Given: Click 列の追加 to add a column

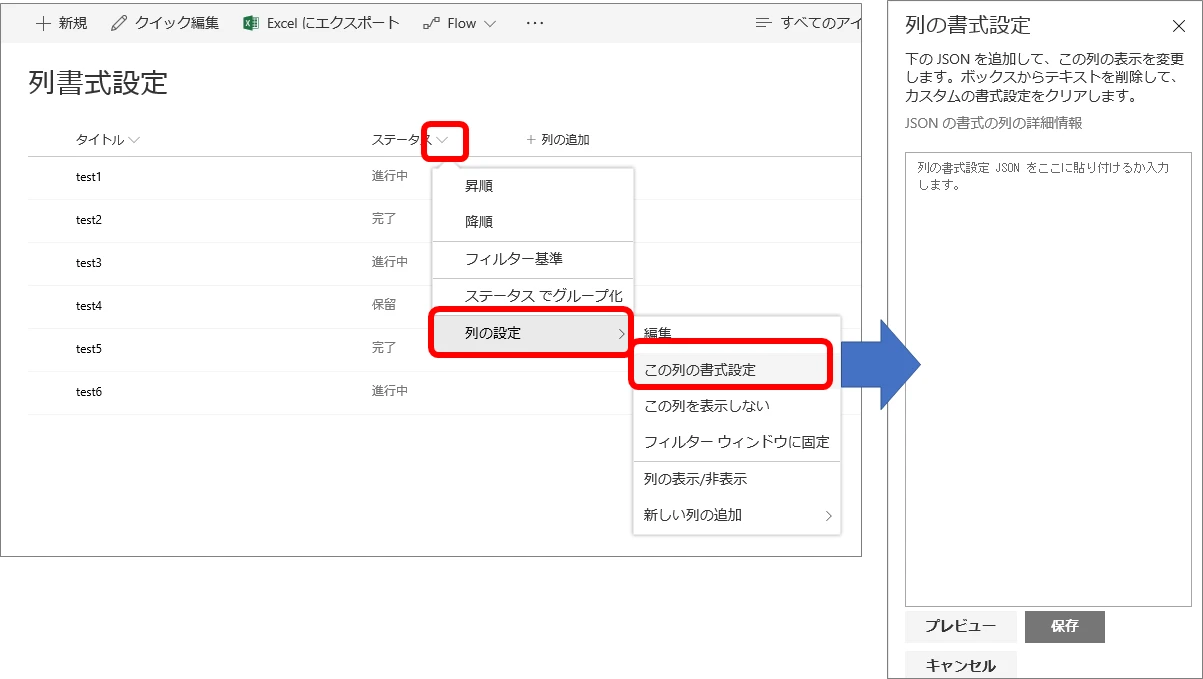Looking at the screenshot, I should (x=558, y=140).
